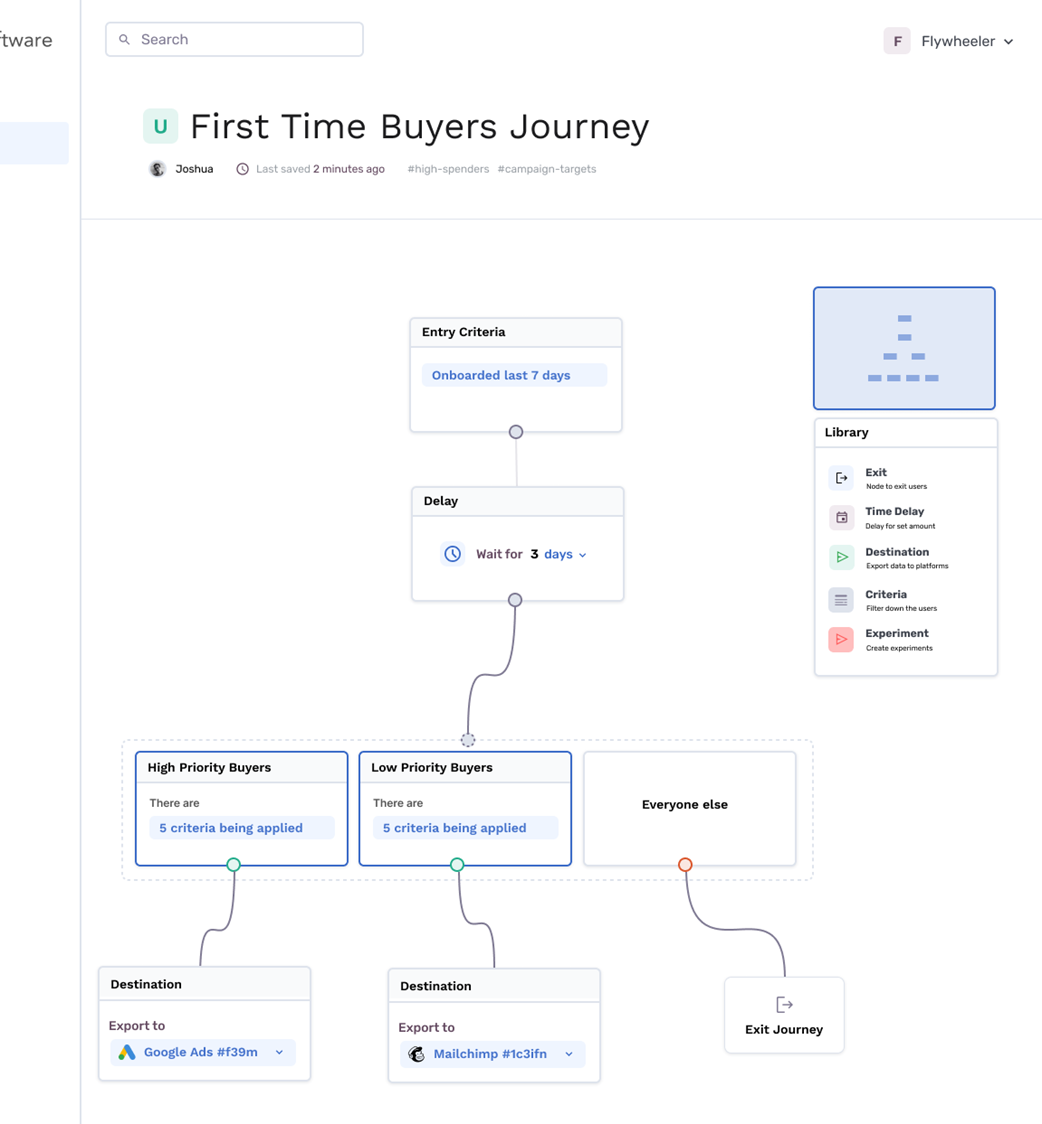Click the journey minimap thumbnail
This screenshot has width=1042, height=1124.
[904, 348]
